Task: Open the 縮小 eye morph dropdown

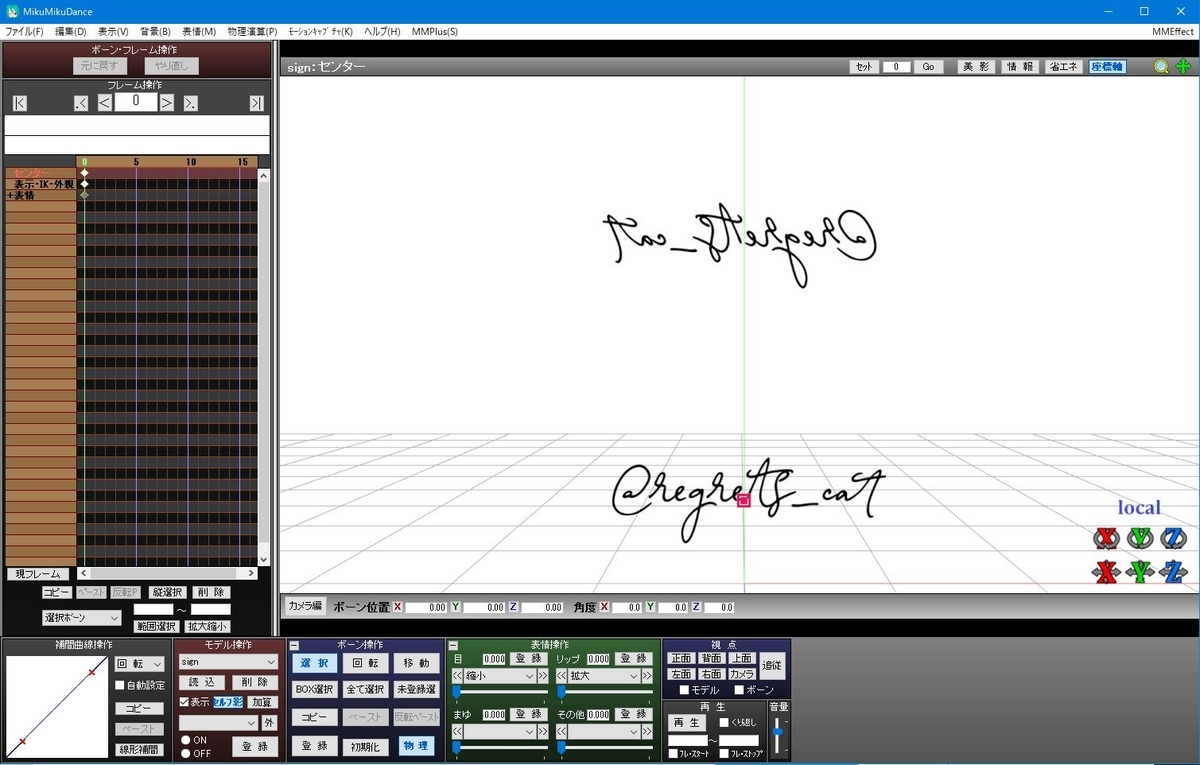Action: [500, 676]
